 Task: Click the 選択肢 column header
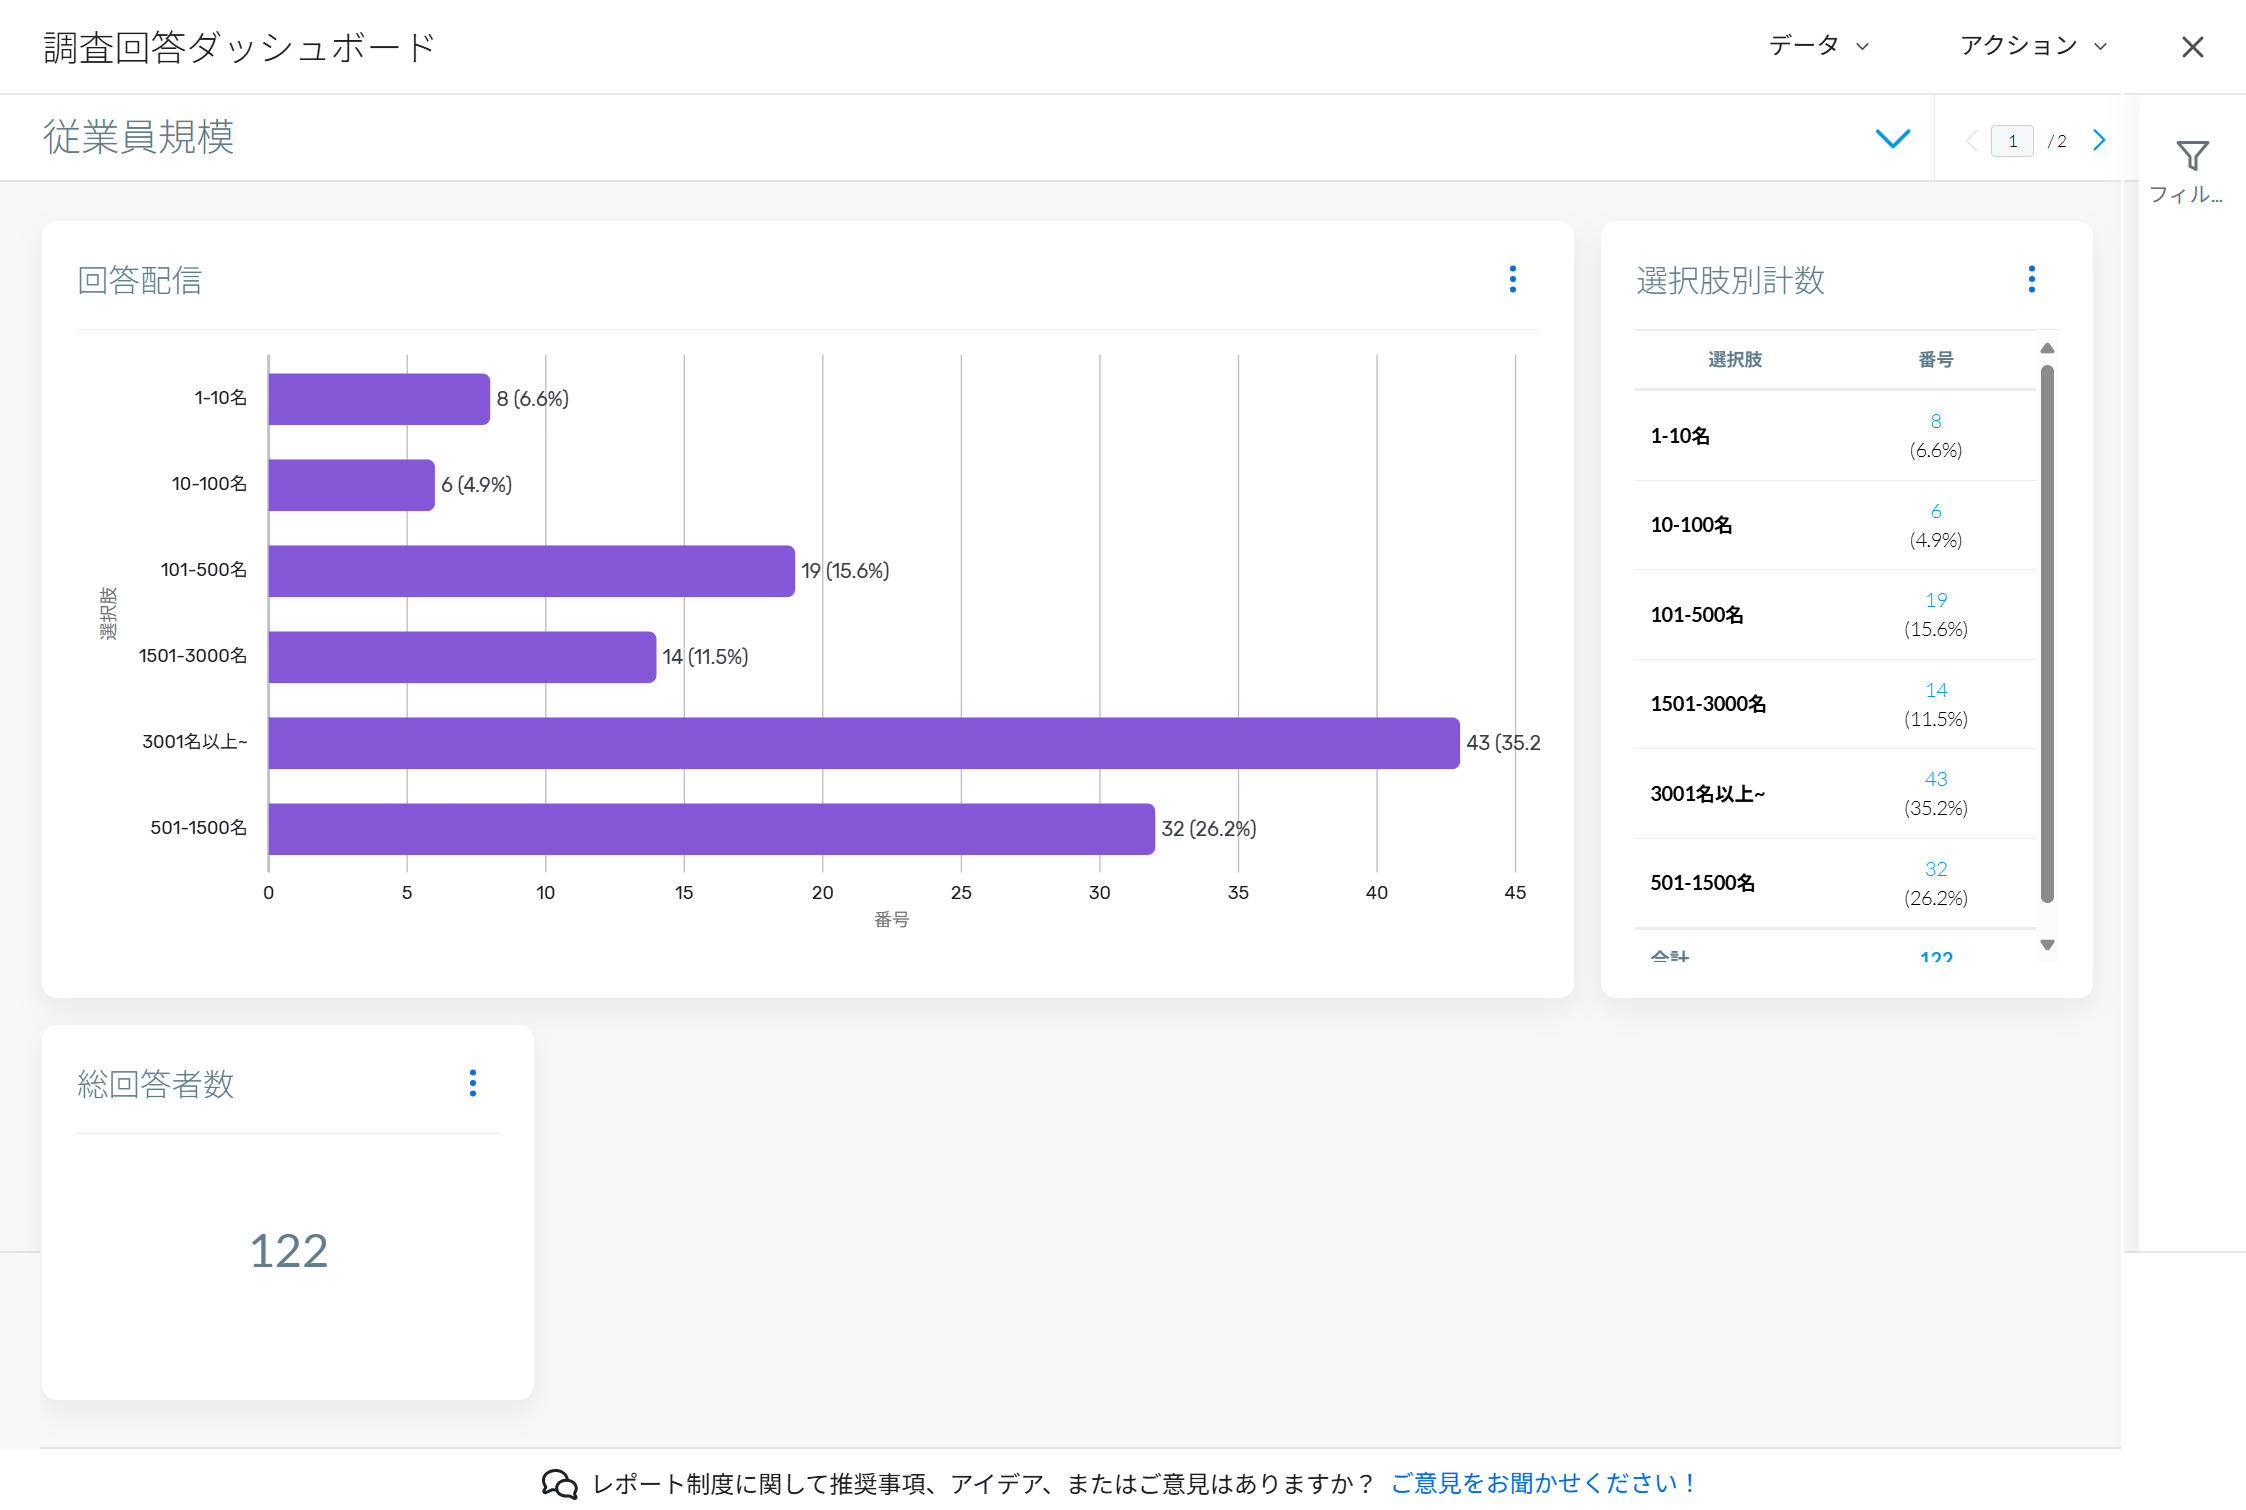point(1735,359)
